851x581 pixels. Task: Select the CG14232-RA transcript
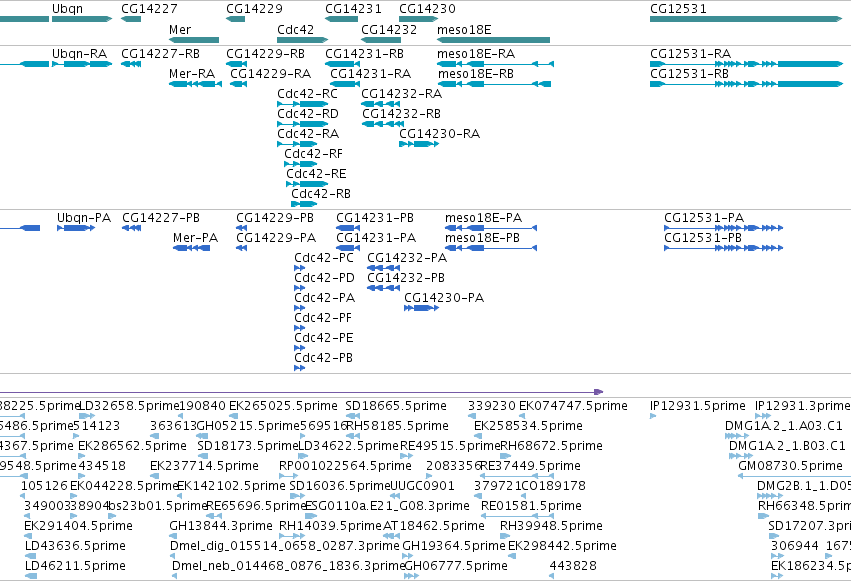click(382, 104)
